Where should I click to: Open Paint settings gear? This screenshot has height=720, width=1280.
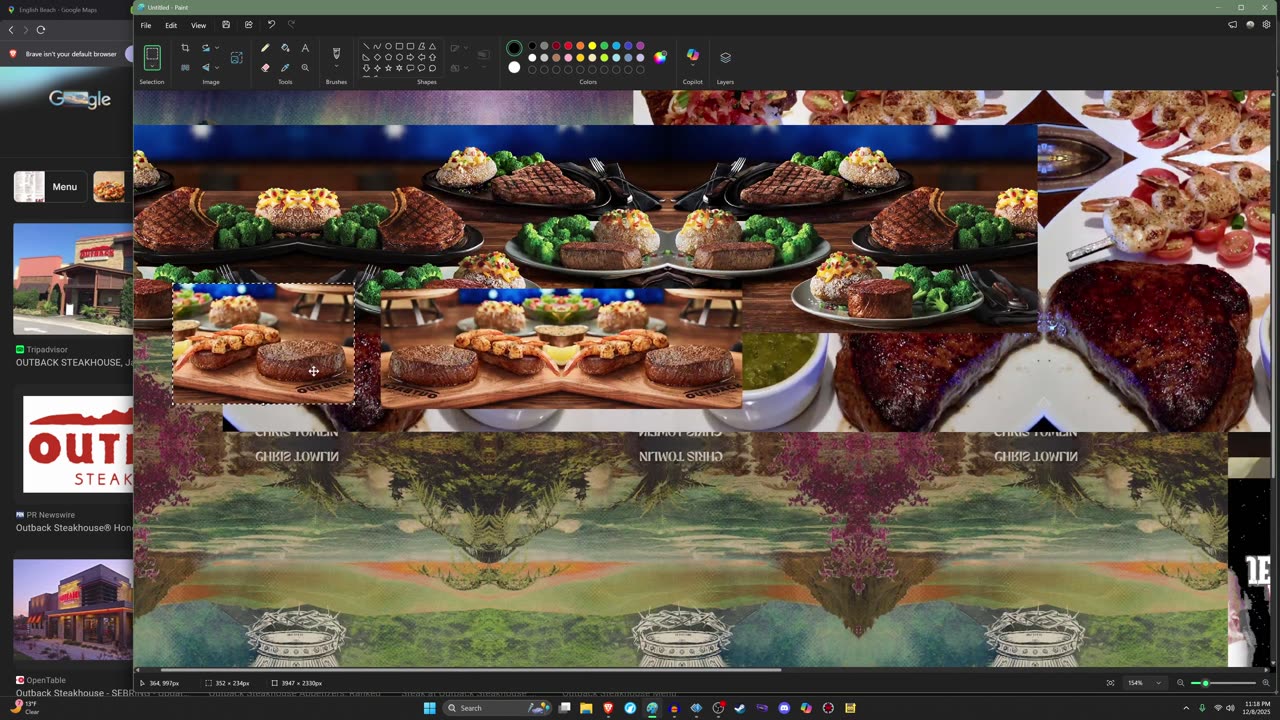coord(1266,25)
